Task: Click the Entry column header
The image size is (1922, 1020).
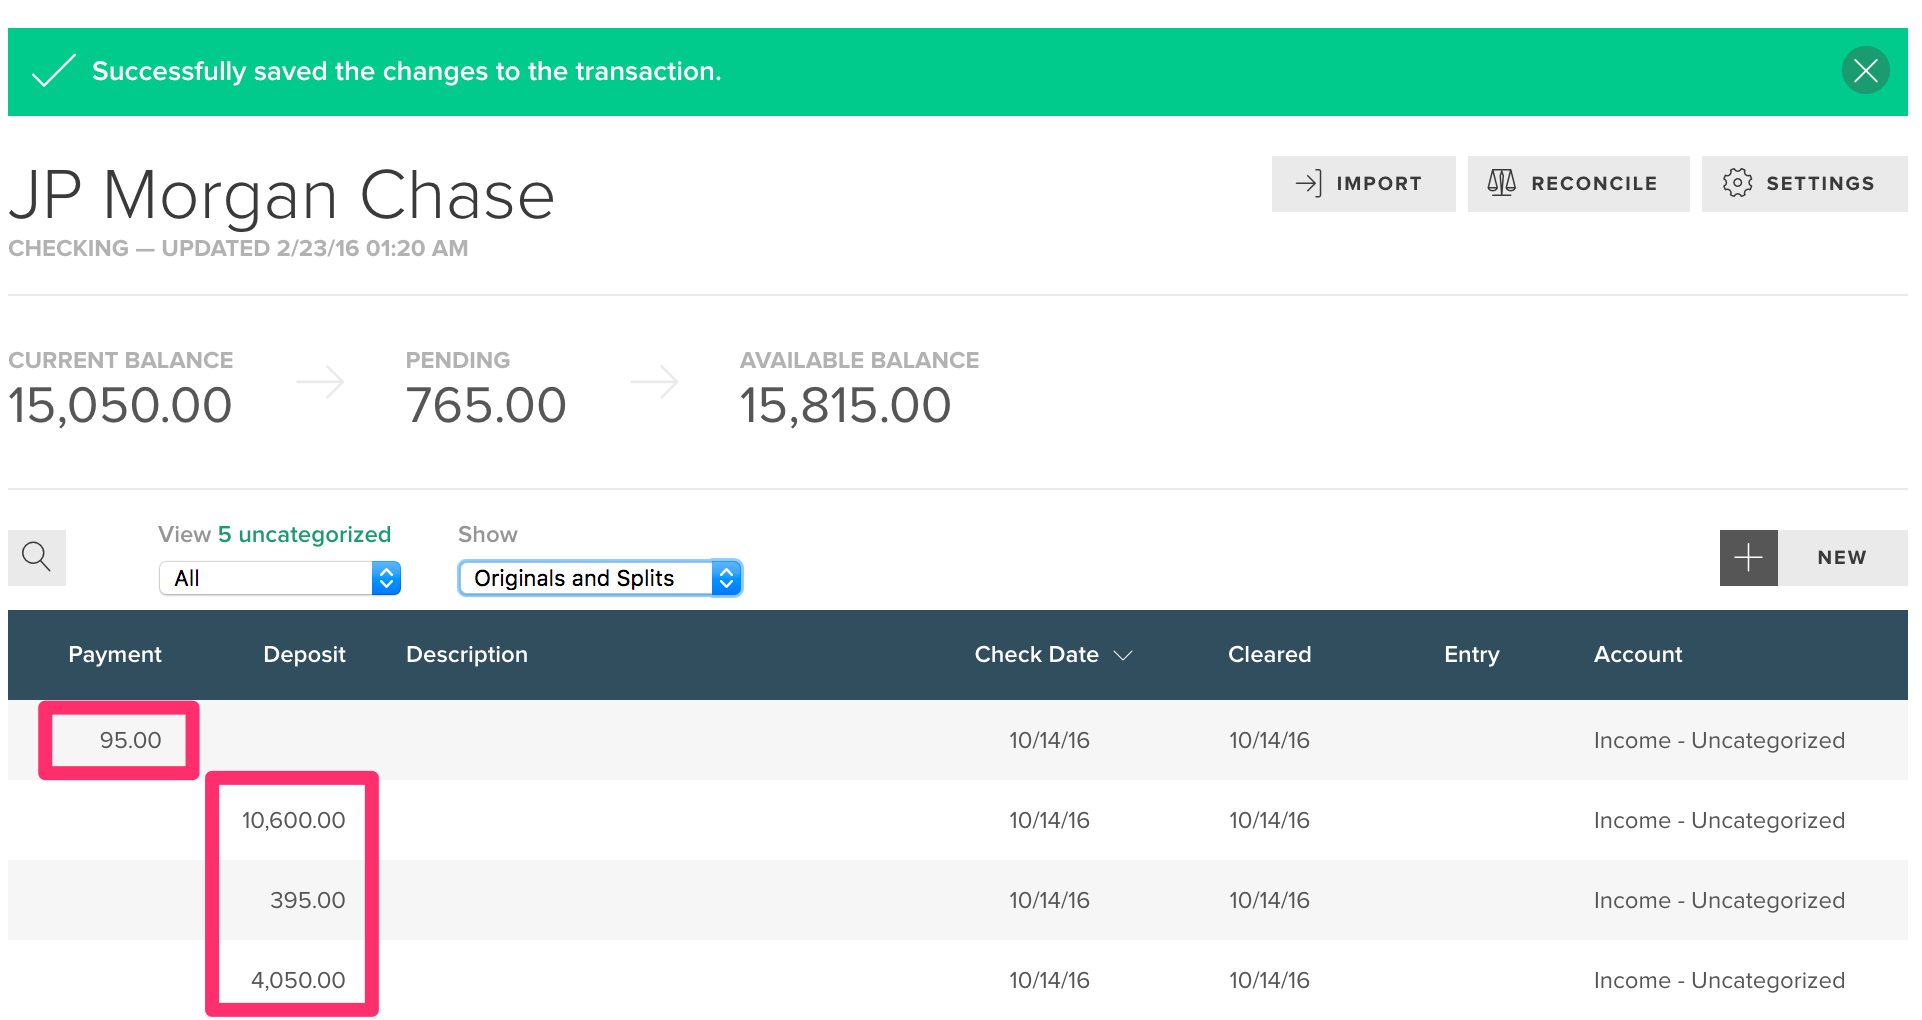Action: 1471,655
